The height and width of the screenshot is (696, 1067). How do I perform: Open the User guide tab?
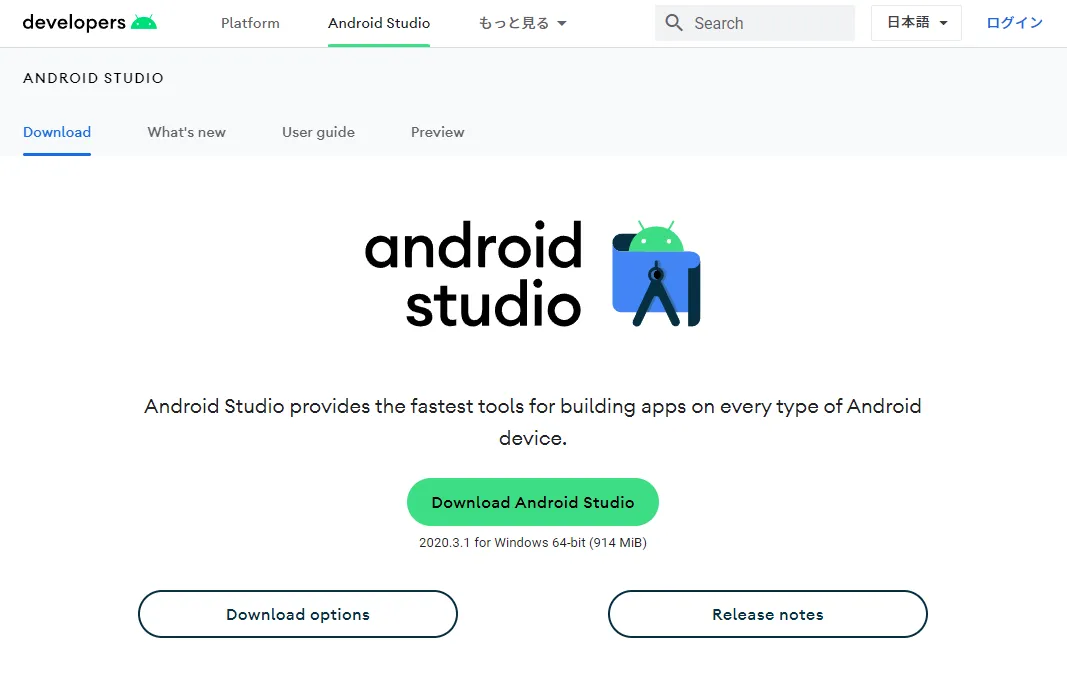tap(318, 132)
